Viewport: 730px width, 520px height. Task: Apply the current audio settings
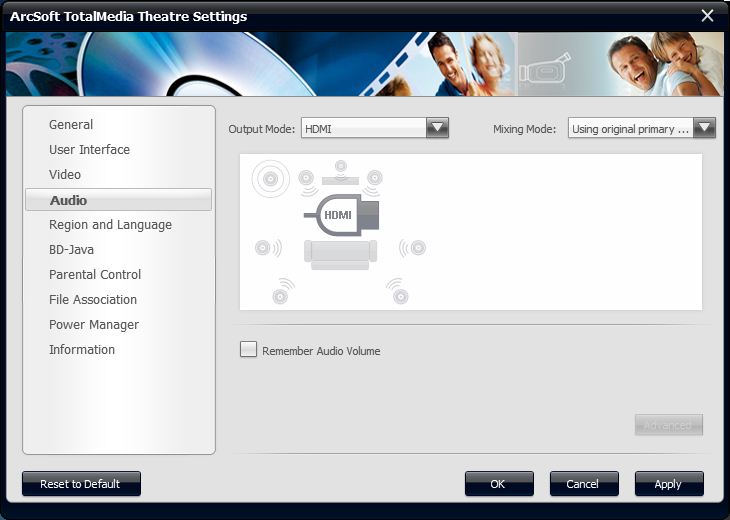[669, 484]
